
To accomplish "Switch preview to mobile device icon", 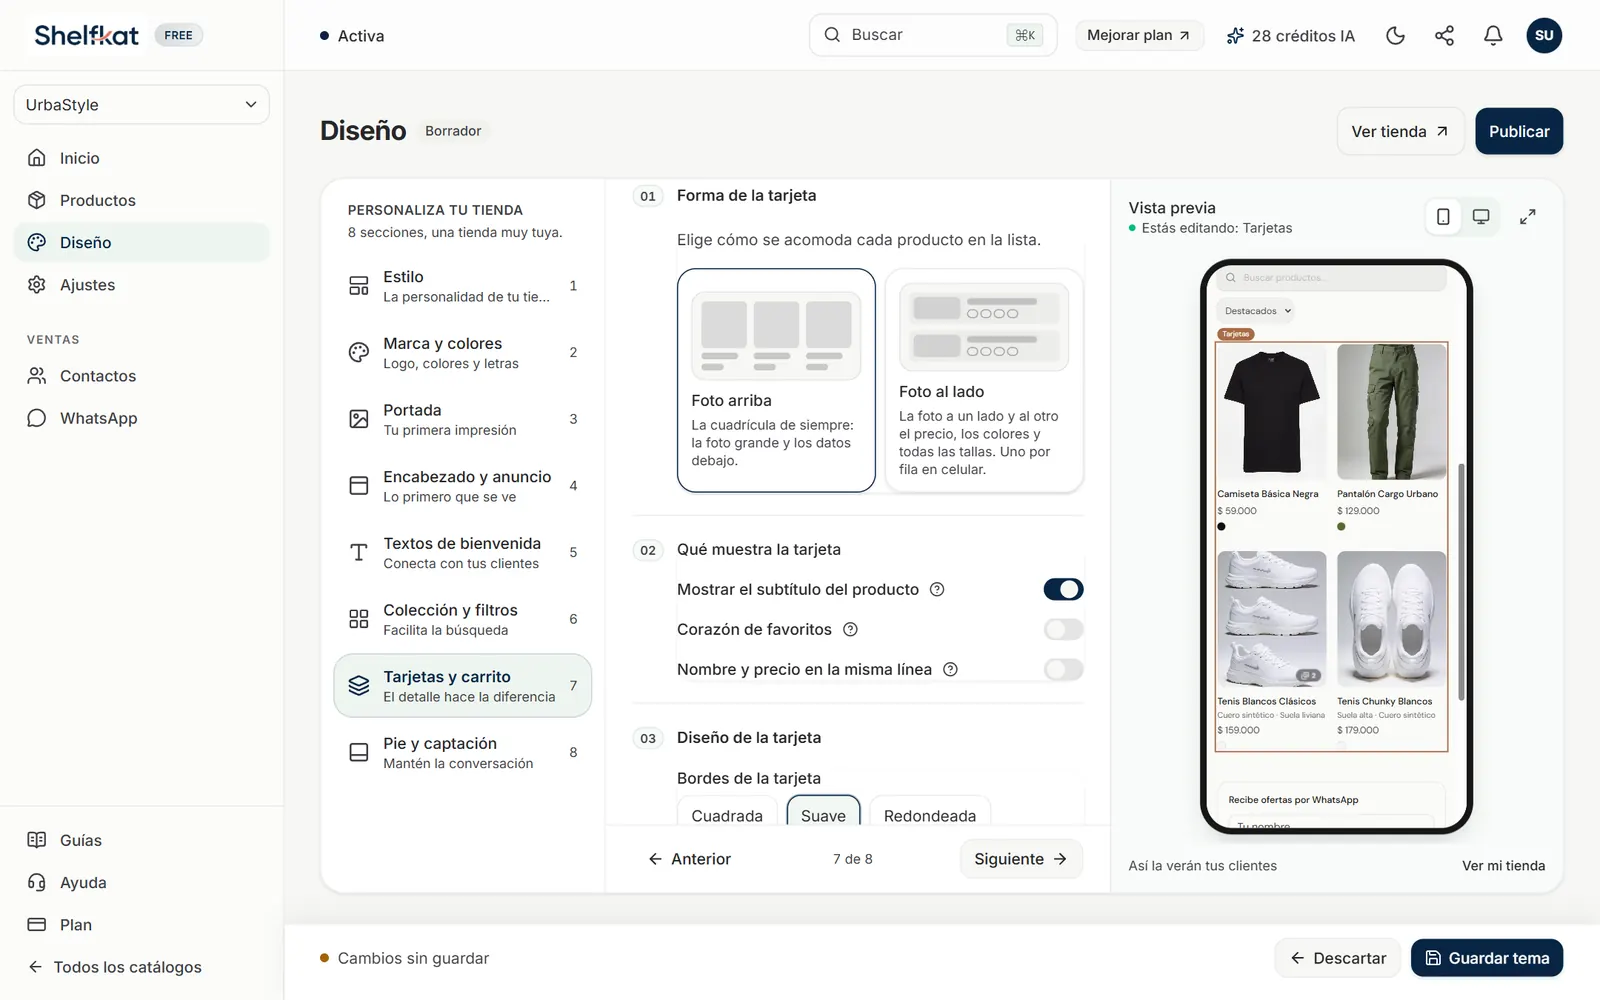I will [x=1443, y=217].
